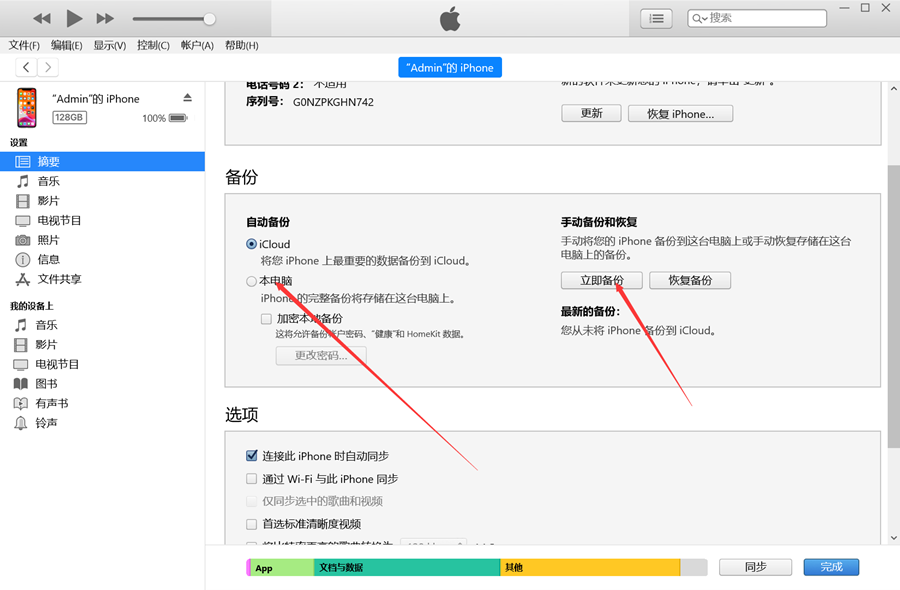The width and height of the screenshot is (900, 590).
Task: Open the 编辑(E) menu
Action: pyautogui.click(x=67, y=45)
